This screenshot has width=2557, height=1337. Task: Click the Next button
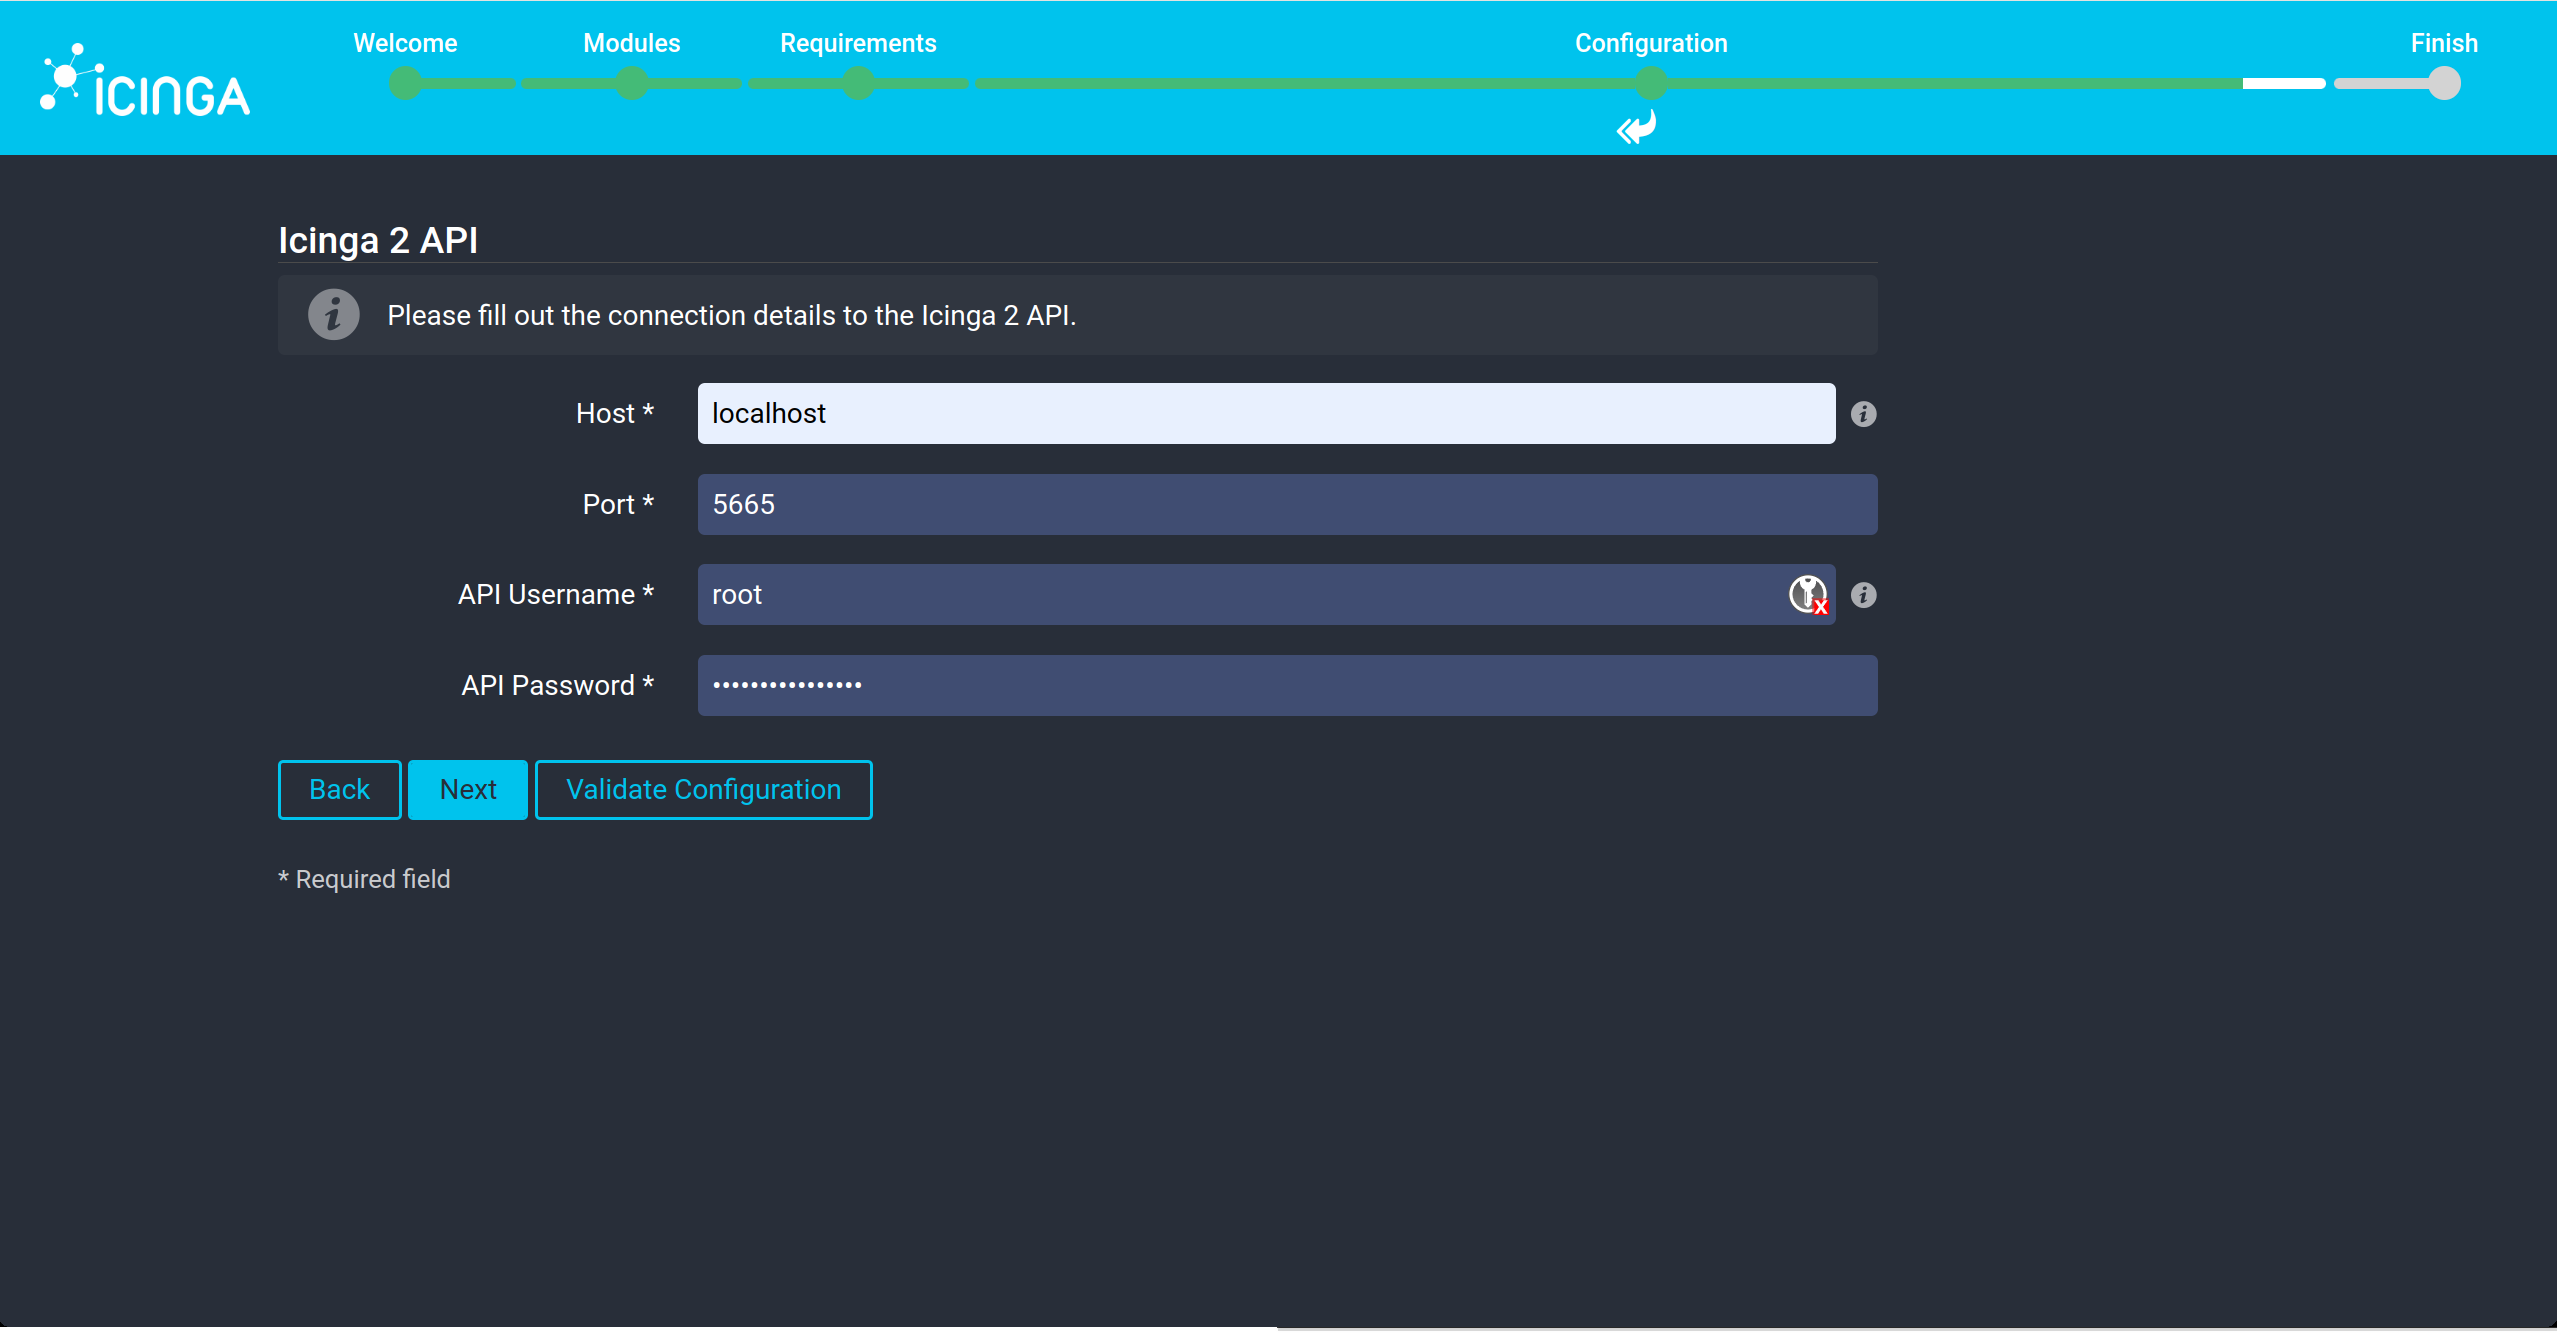[468, 790]
